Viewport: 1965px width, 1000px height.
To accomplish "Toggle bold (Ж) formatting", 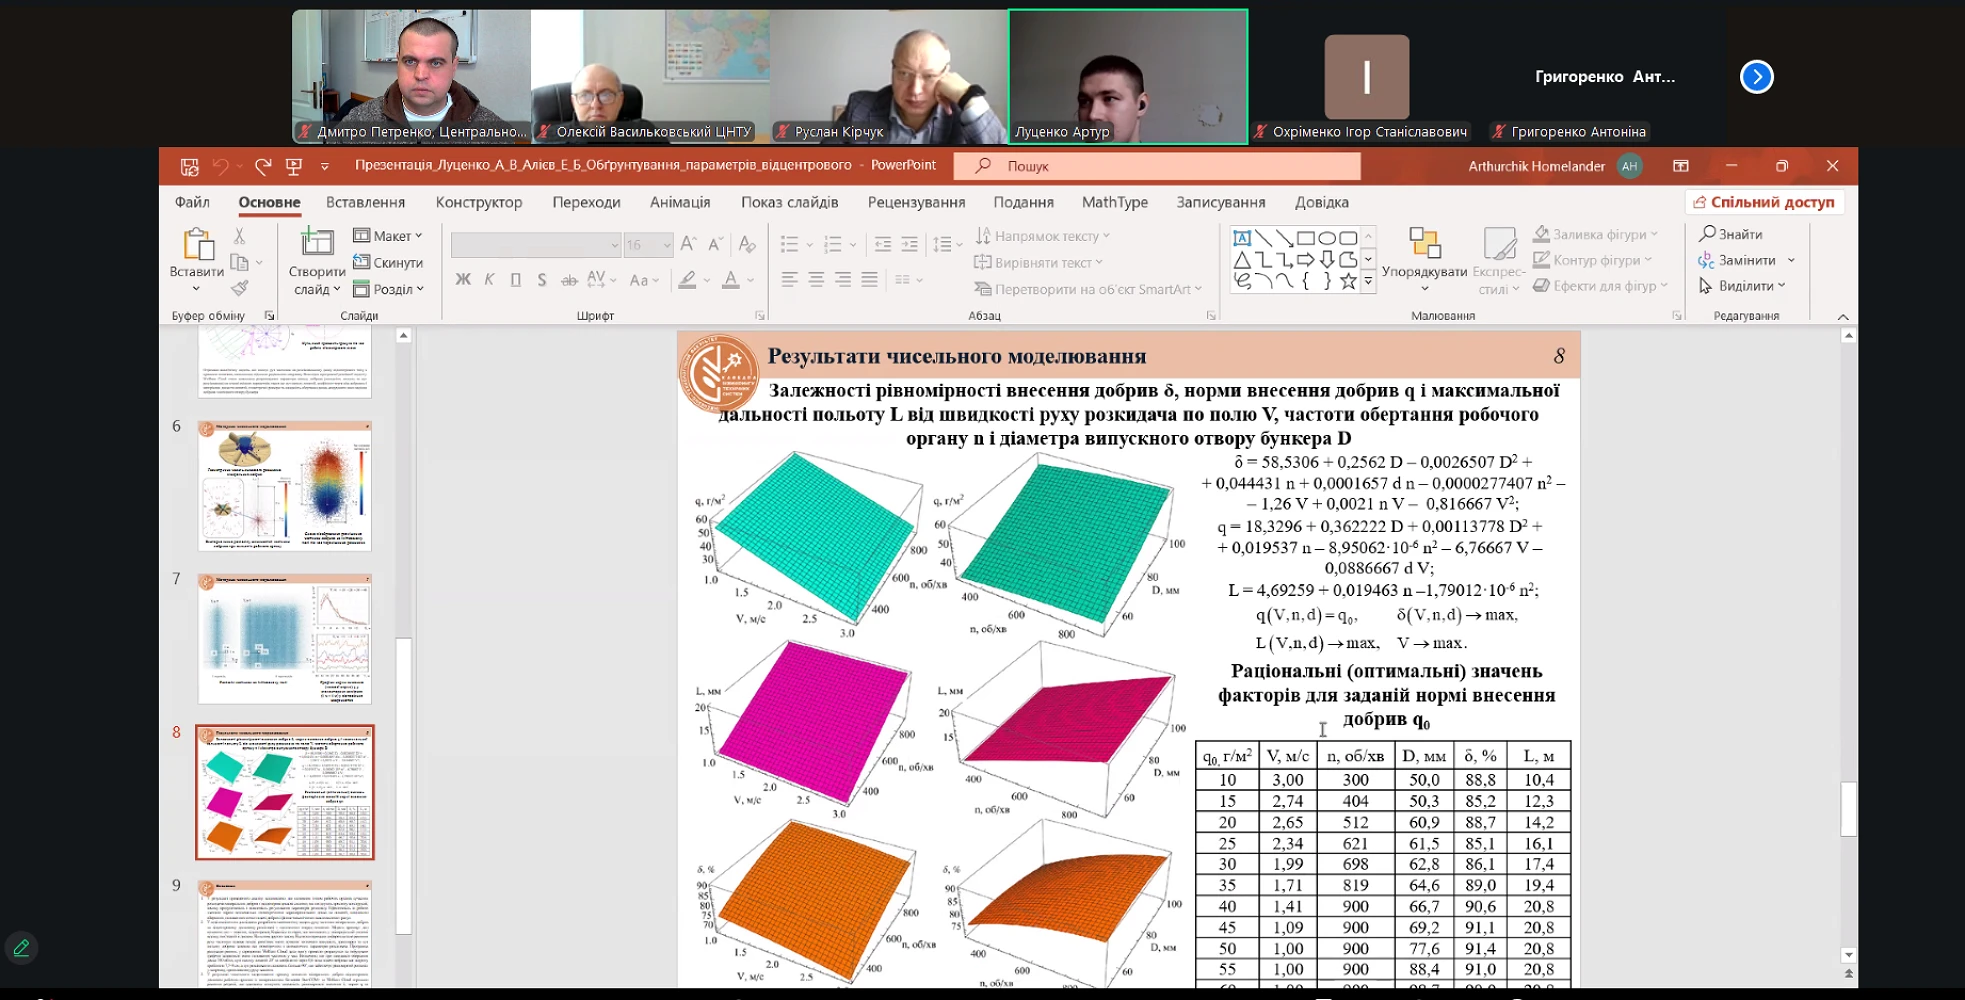I will pyautogui.click(x=463, y=280).
